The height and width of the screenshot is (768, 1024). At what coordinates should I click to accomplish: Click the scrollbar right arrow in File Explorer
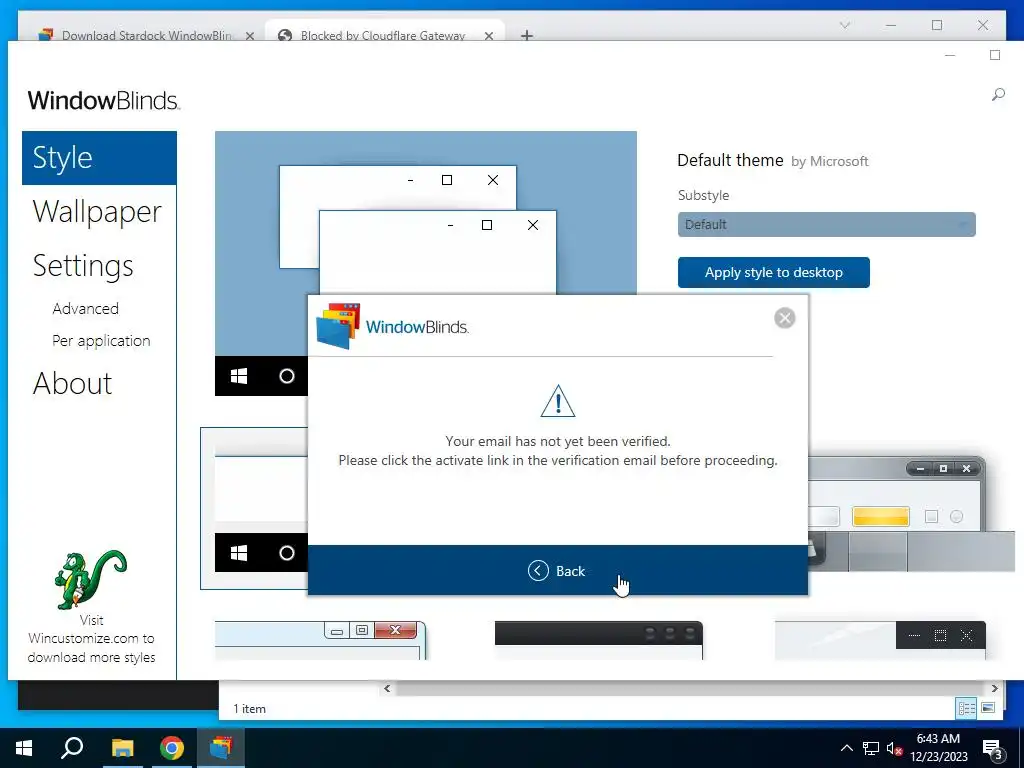(995, 688)
